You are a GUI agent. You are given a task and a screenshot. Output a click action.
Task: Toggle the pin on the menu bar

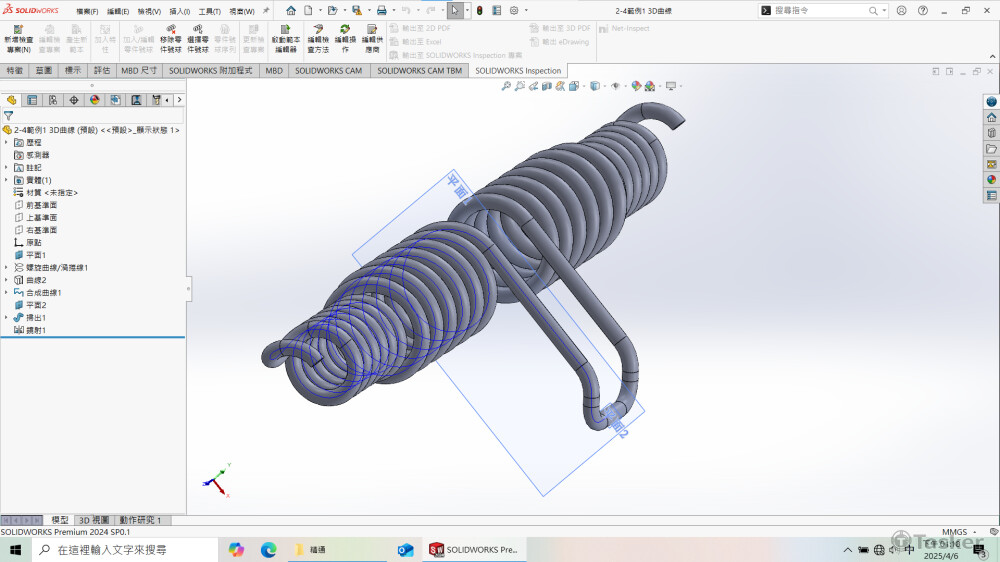(266, 10)
